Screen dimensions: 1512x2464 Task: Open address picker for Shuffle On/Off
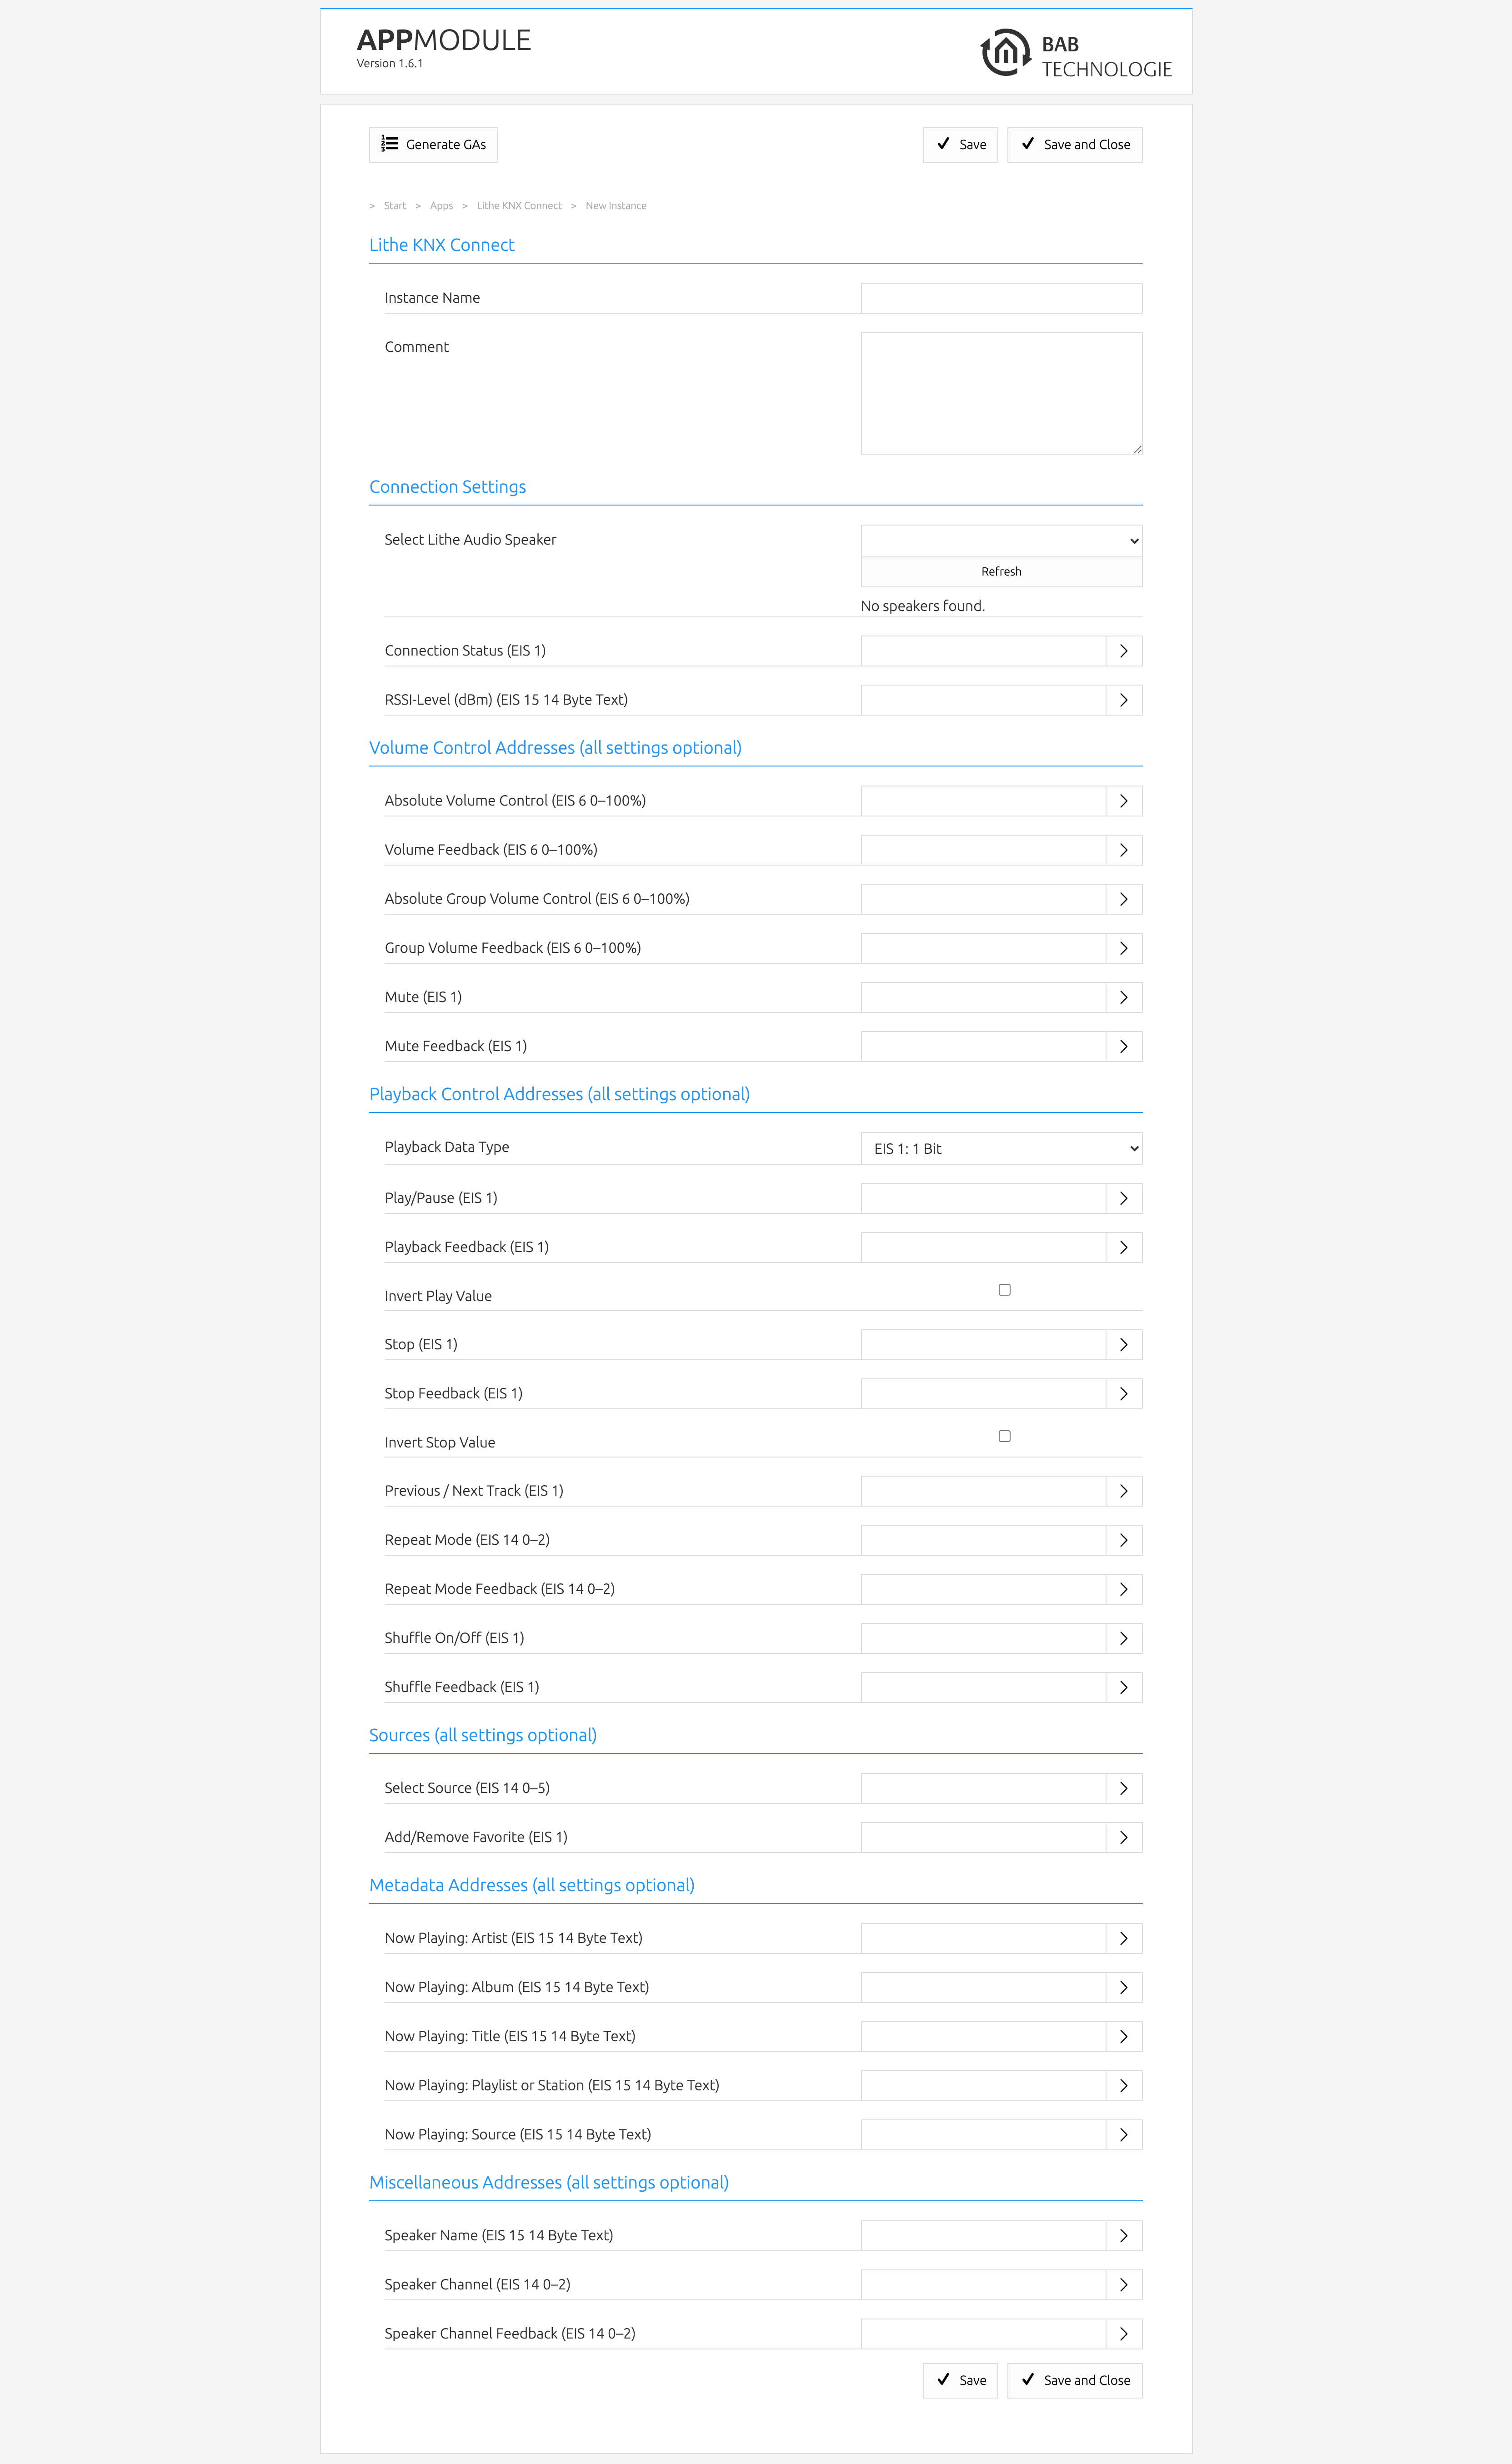(x=1123, y=1638)
